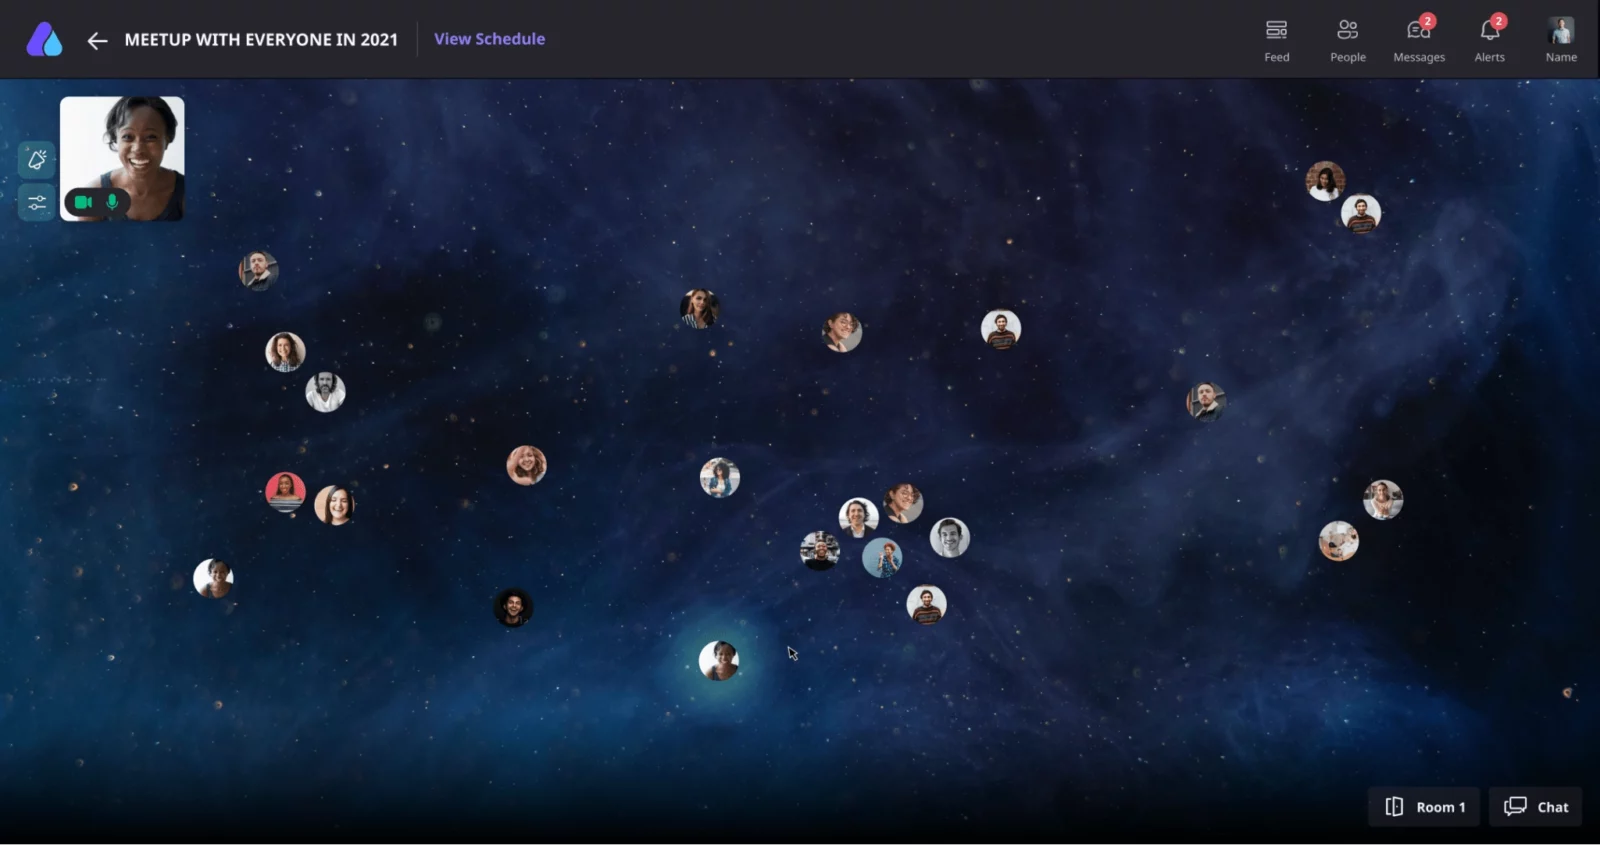Click the celebrate reaction icon
The height and width of the screenshot is (845, 1600).
tap(37, 159)
